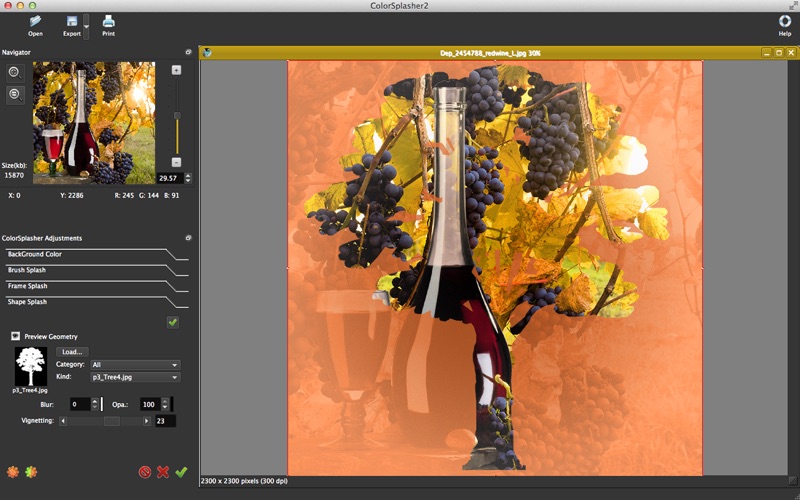Screen dimensions: 800x500
Task: Maximize the image document window
Action: coord(779,53)
